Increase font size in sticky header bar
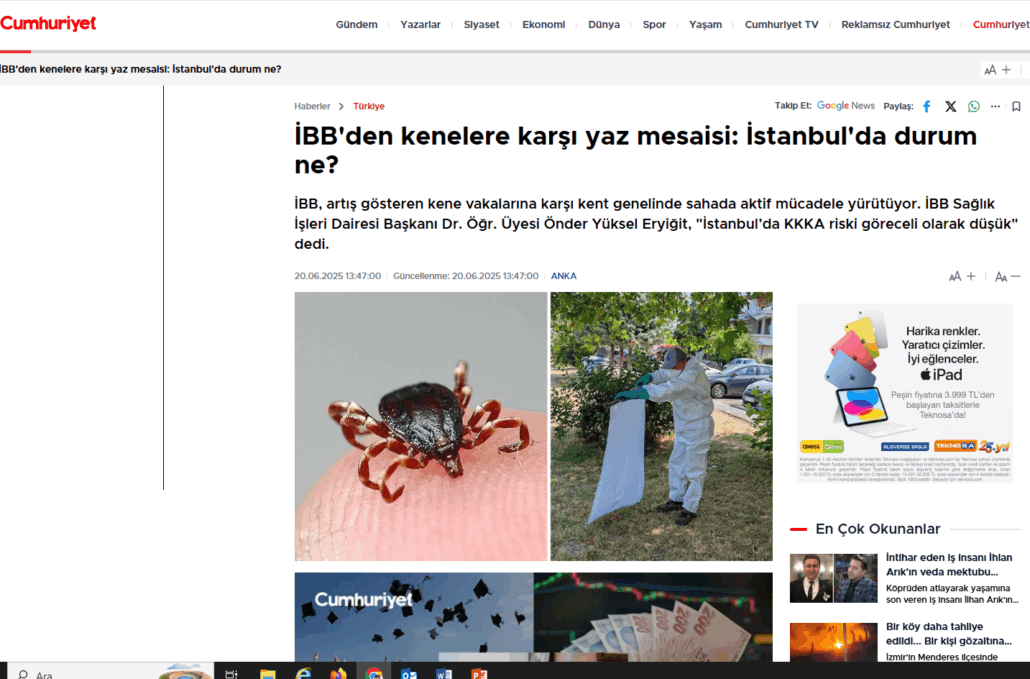1030x679 pixels. click(998, 70)
